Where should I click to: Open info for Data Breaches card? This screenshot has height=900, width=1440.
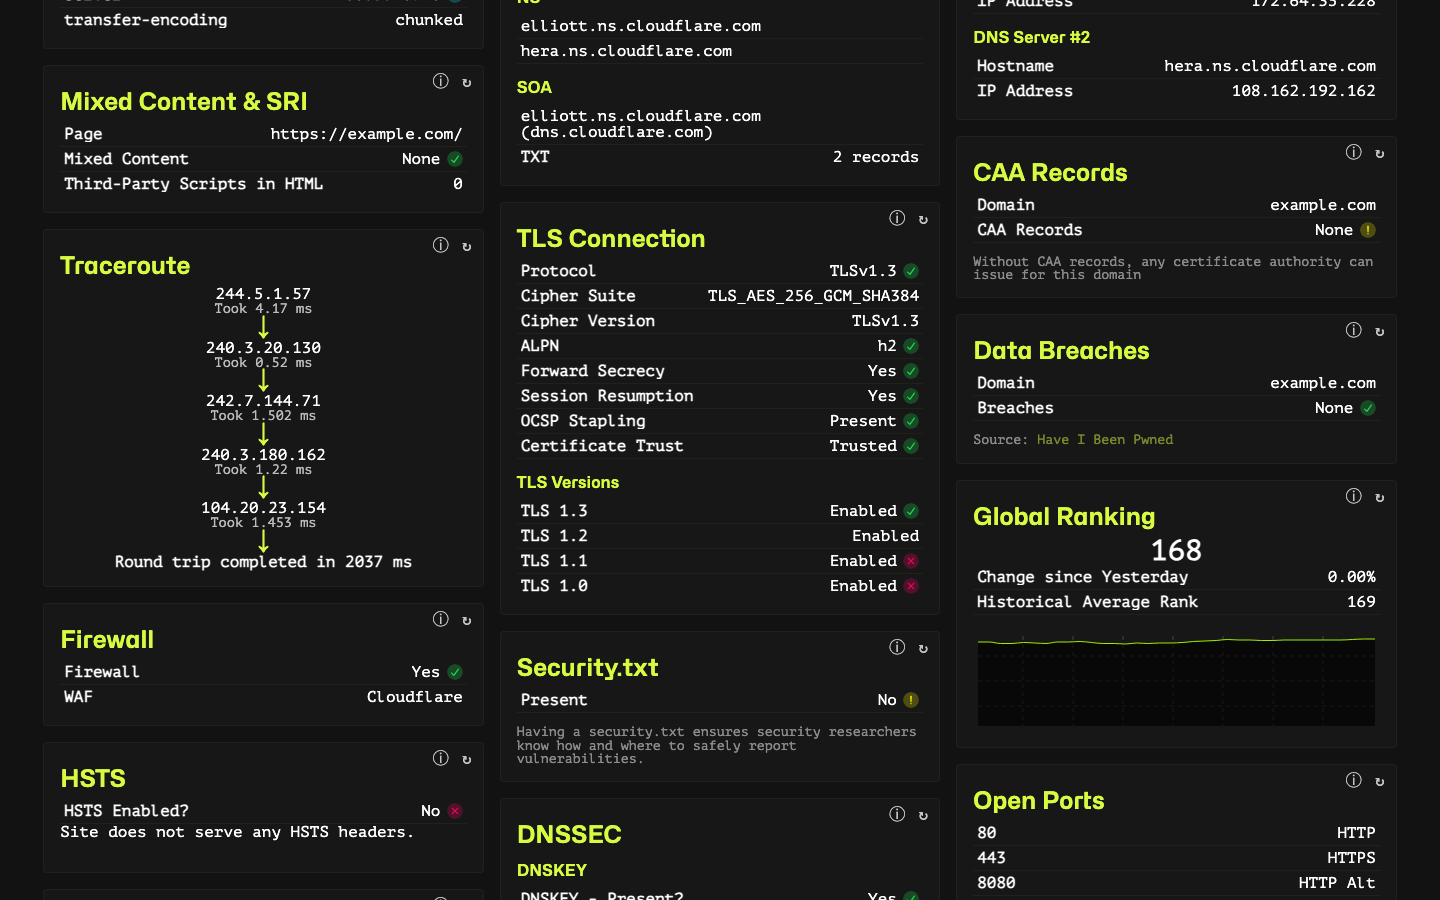click(x=1353, y=330)
